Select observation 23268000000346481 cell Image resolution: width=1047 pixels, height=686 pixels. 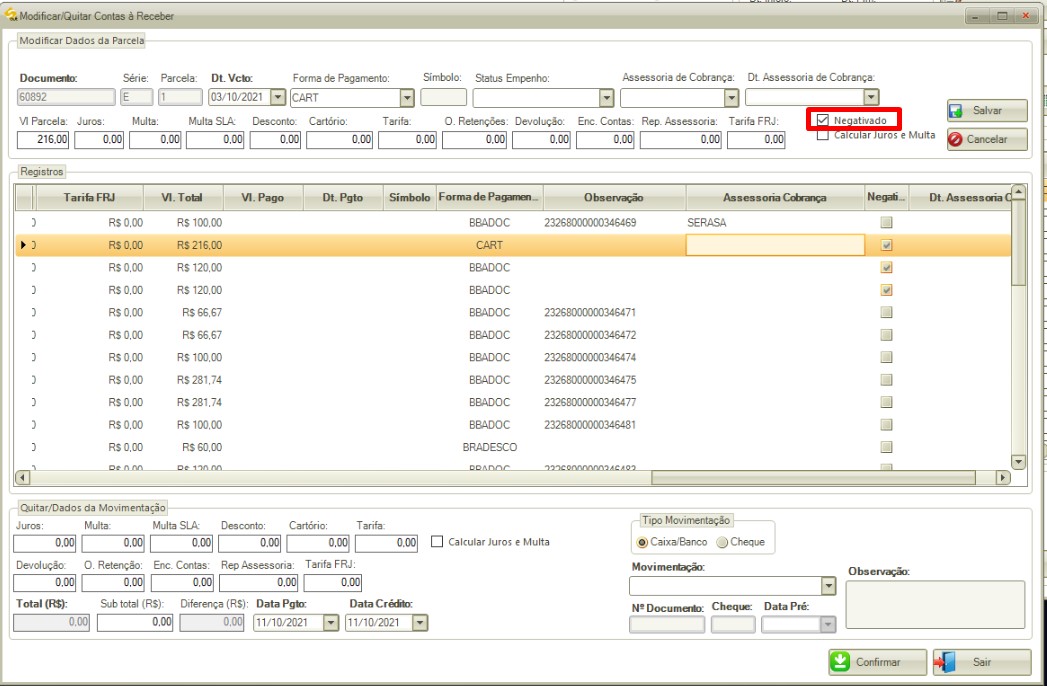pos(614,425)
